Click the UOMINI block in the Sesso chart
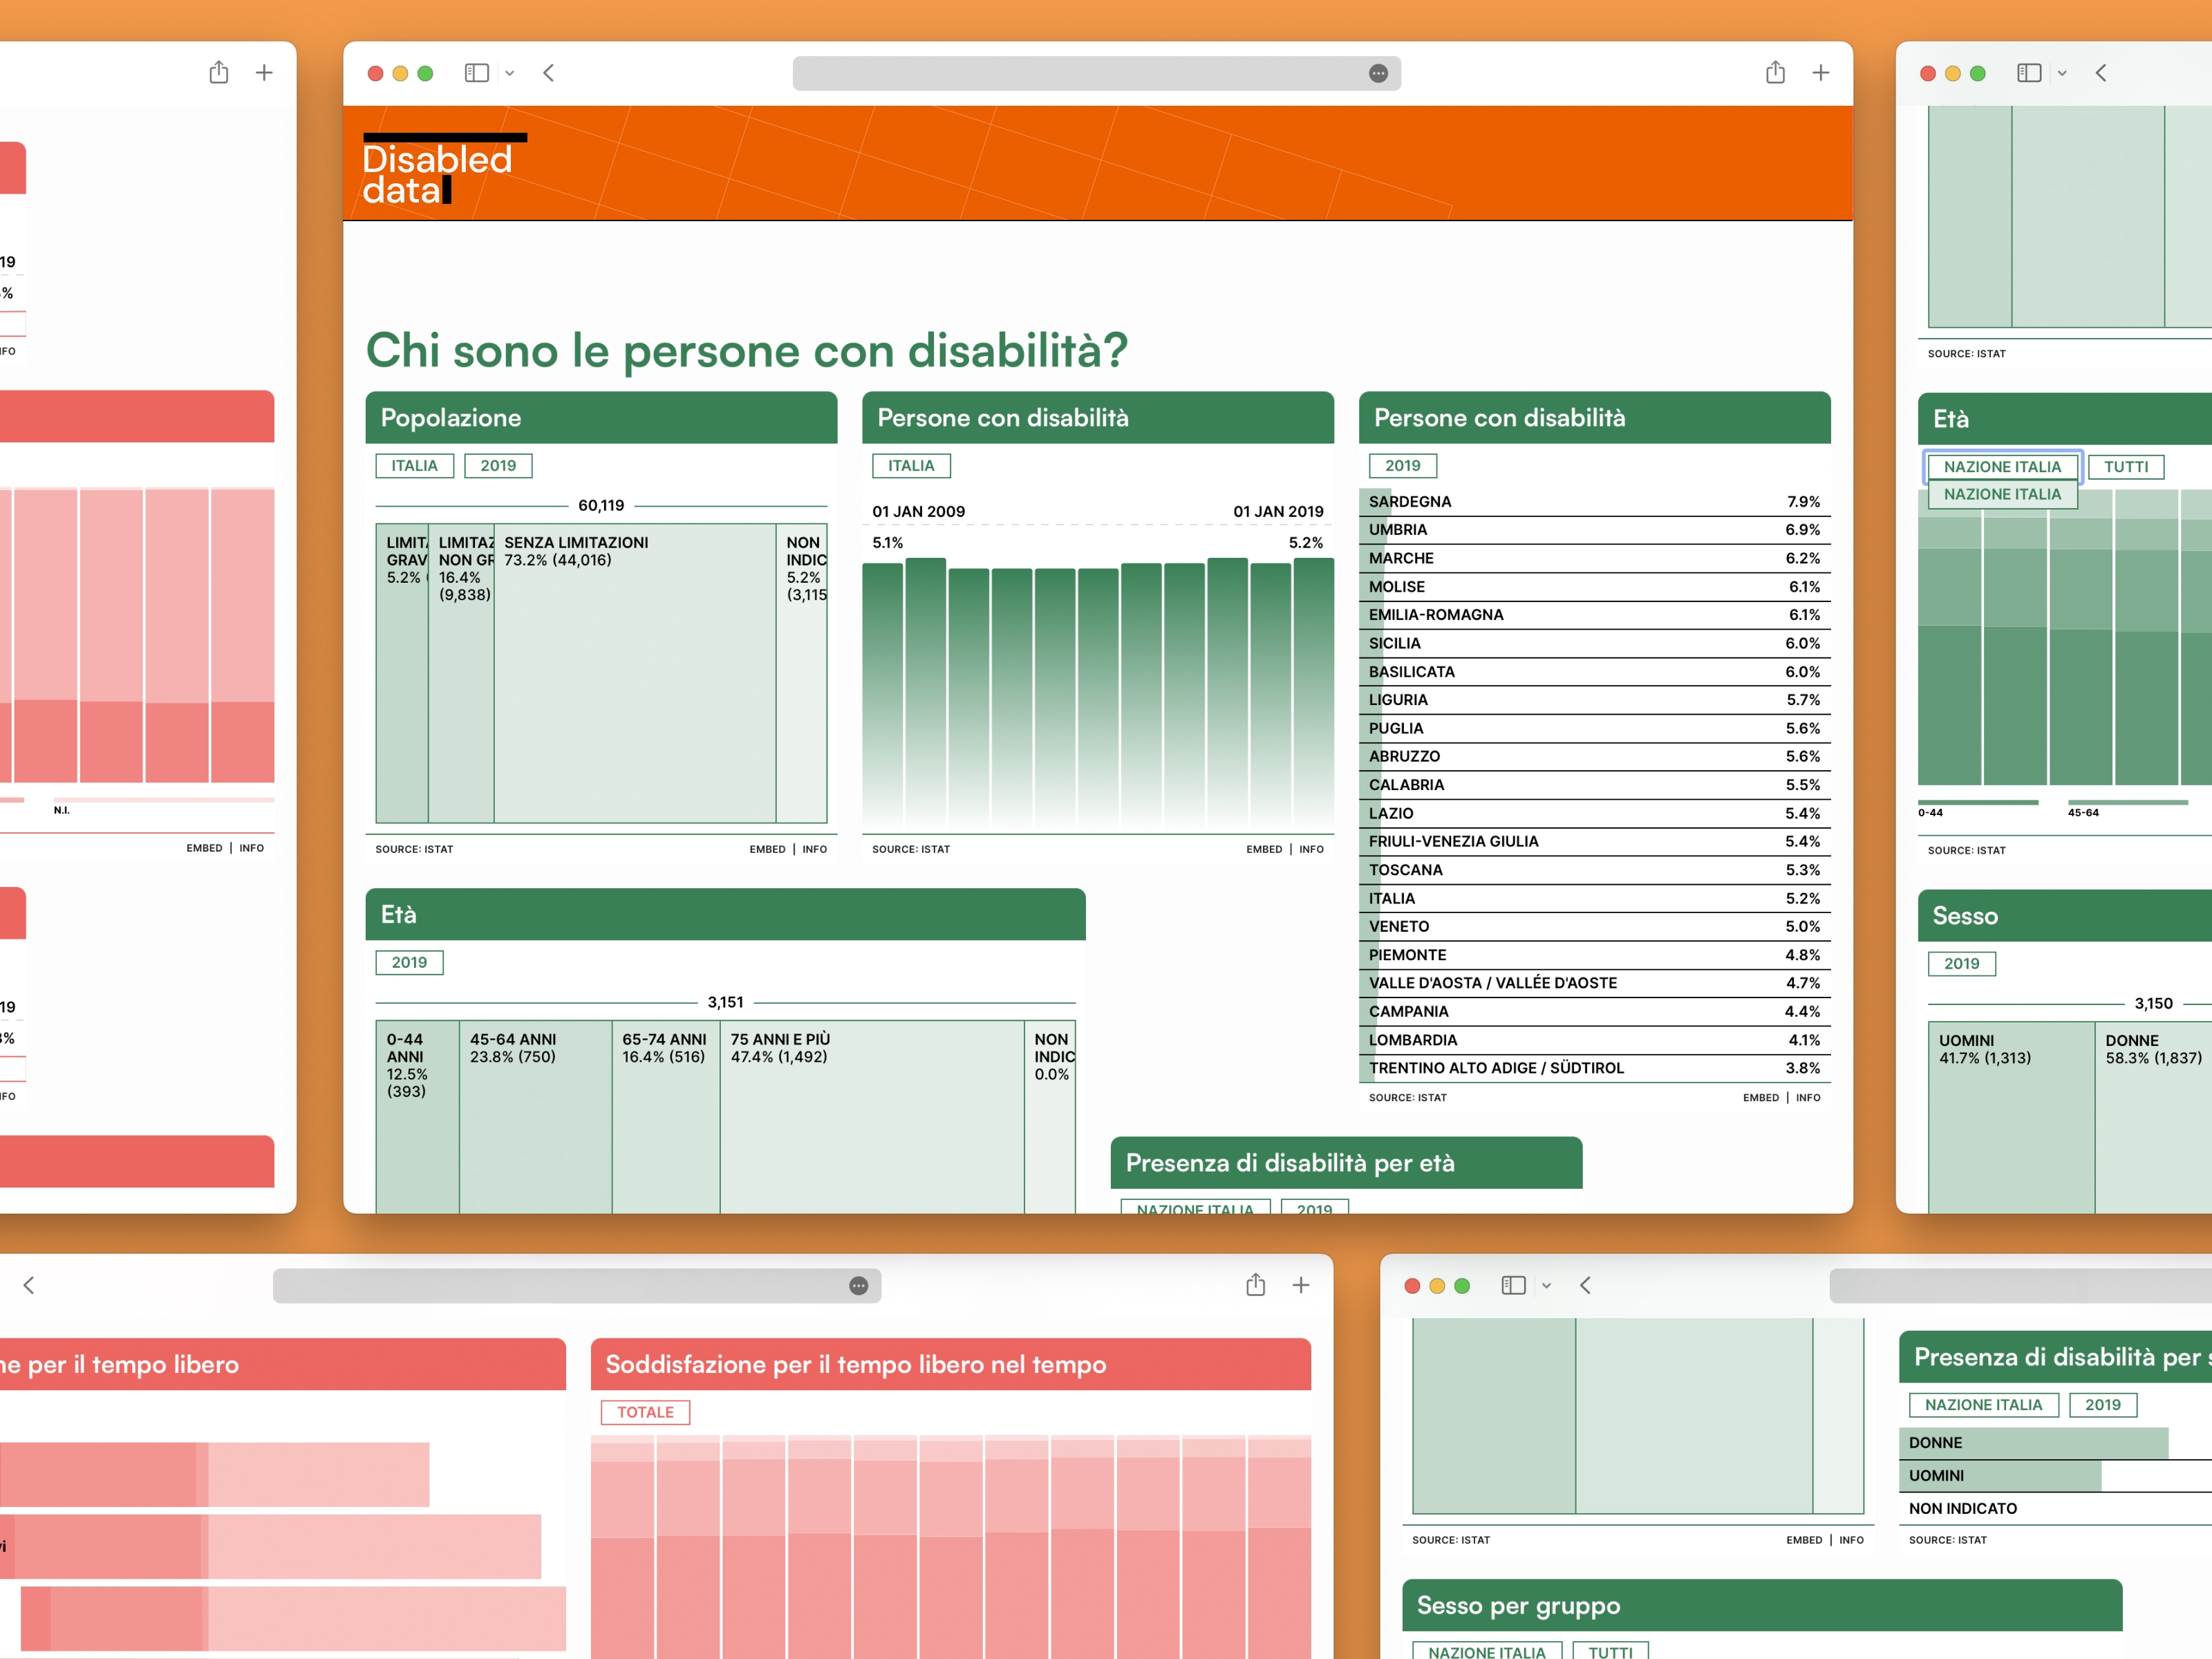The height and width of the screenshot is (1659, 2212). pyautogui.click(x=2011, y=1118)
